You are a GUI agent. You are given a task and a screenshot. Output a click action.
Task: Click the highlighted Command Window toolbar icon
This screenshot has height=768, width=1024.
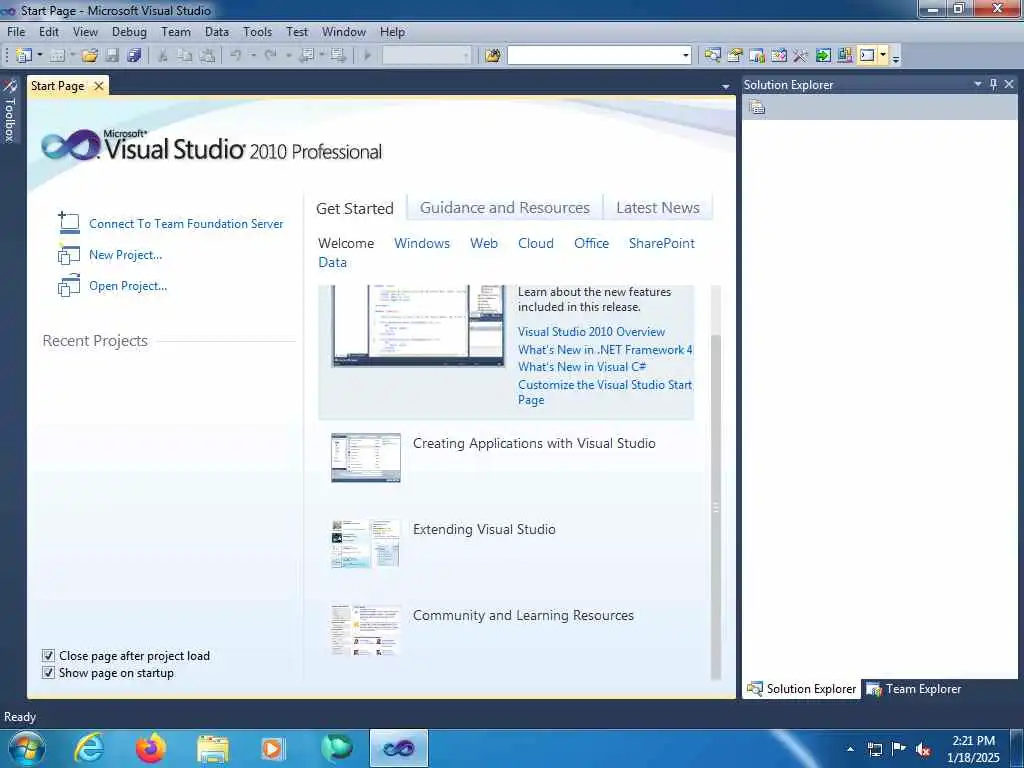point(867,56)
